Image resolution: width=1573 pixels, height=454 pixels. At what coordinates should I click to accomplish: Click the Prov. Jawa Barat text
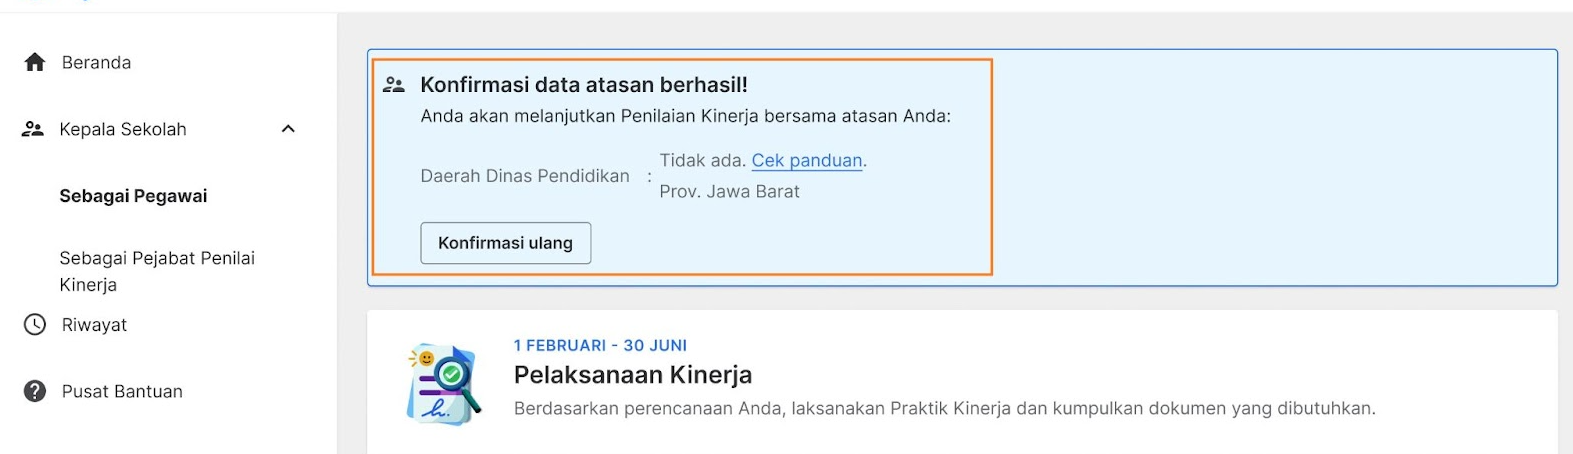coord(729,191)
